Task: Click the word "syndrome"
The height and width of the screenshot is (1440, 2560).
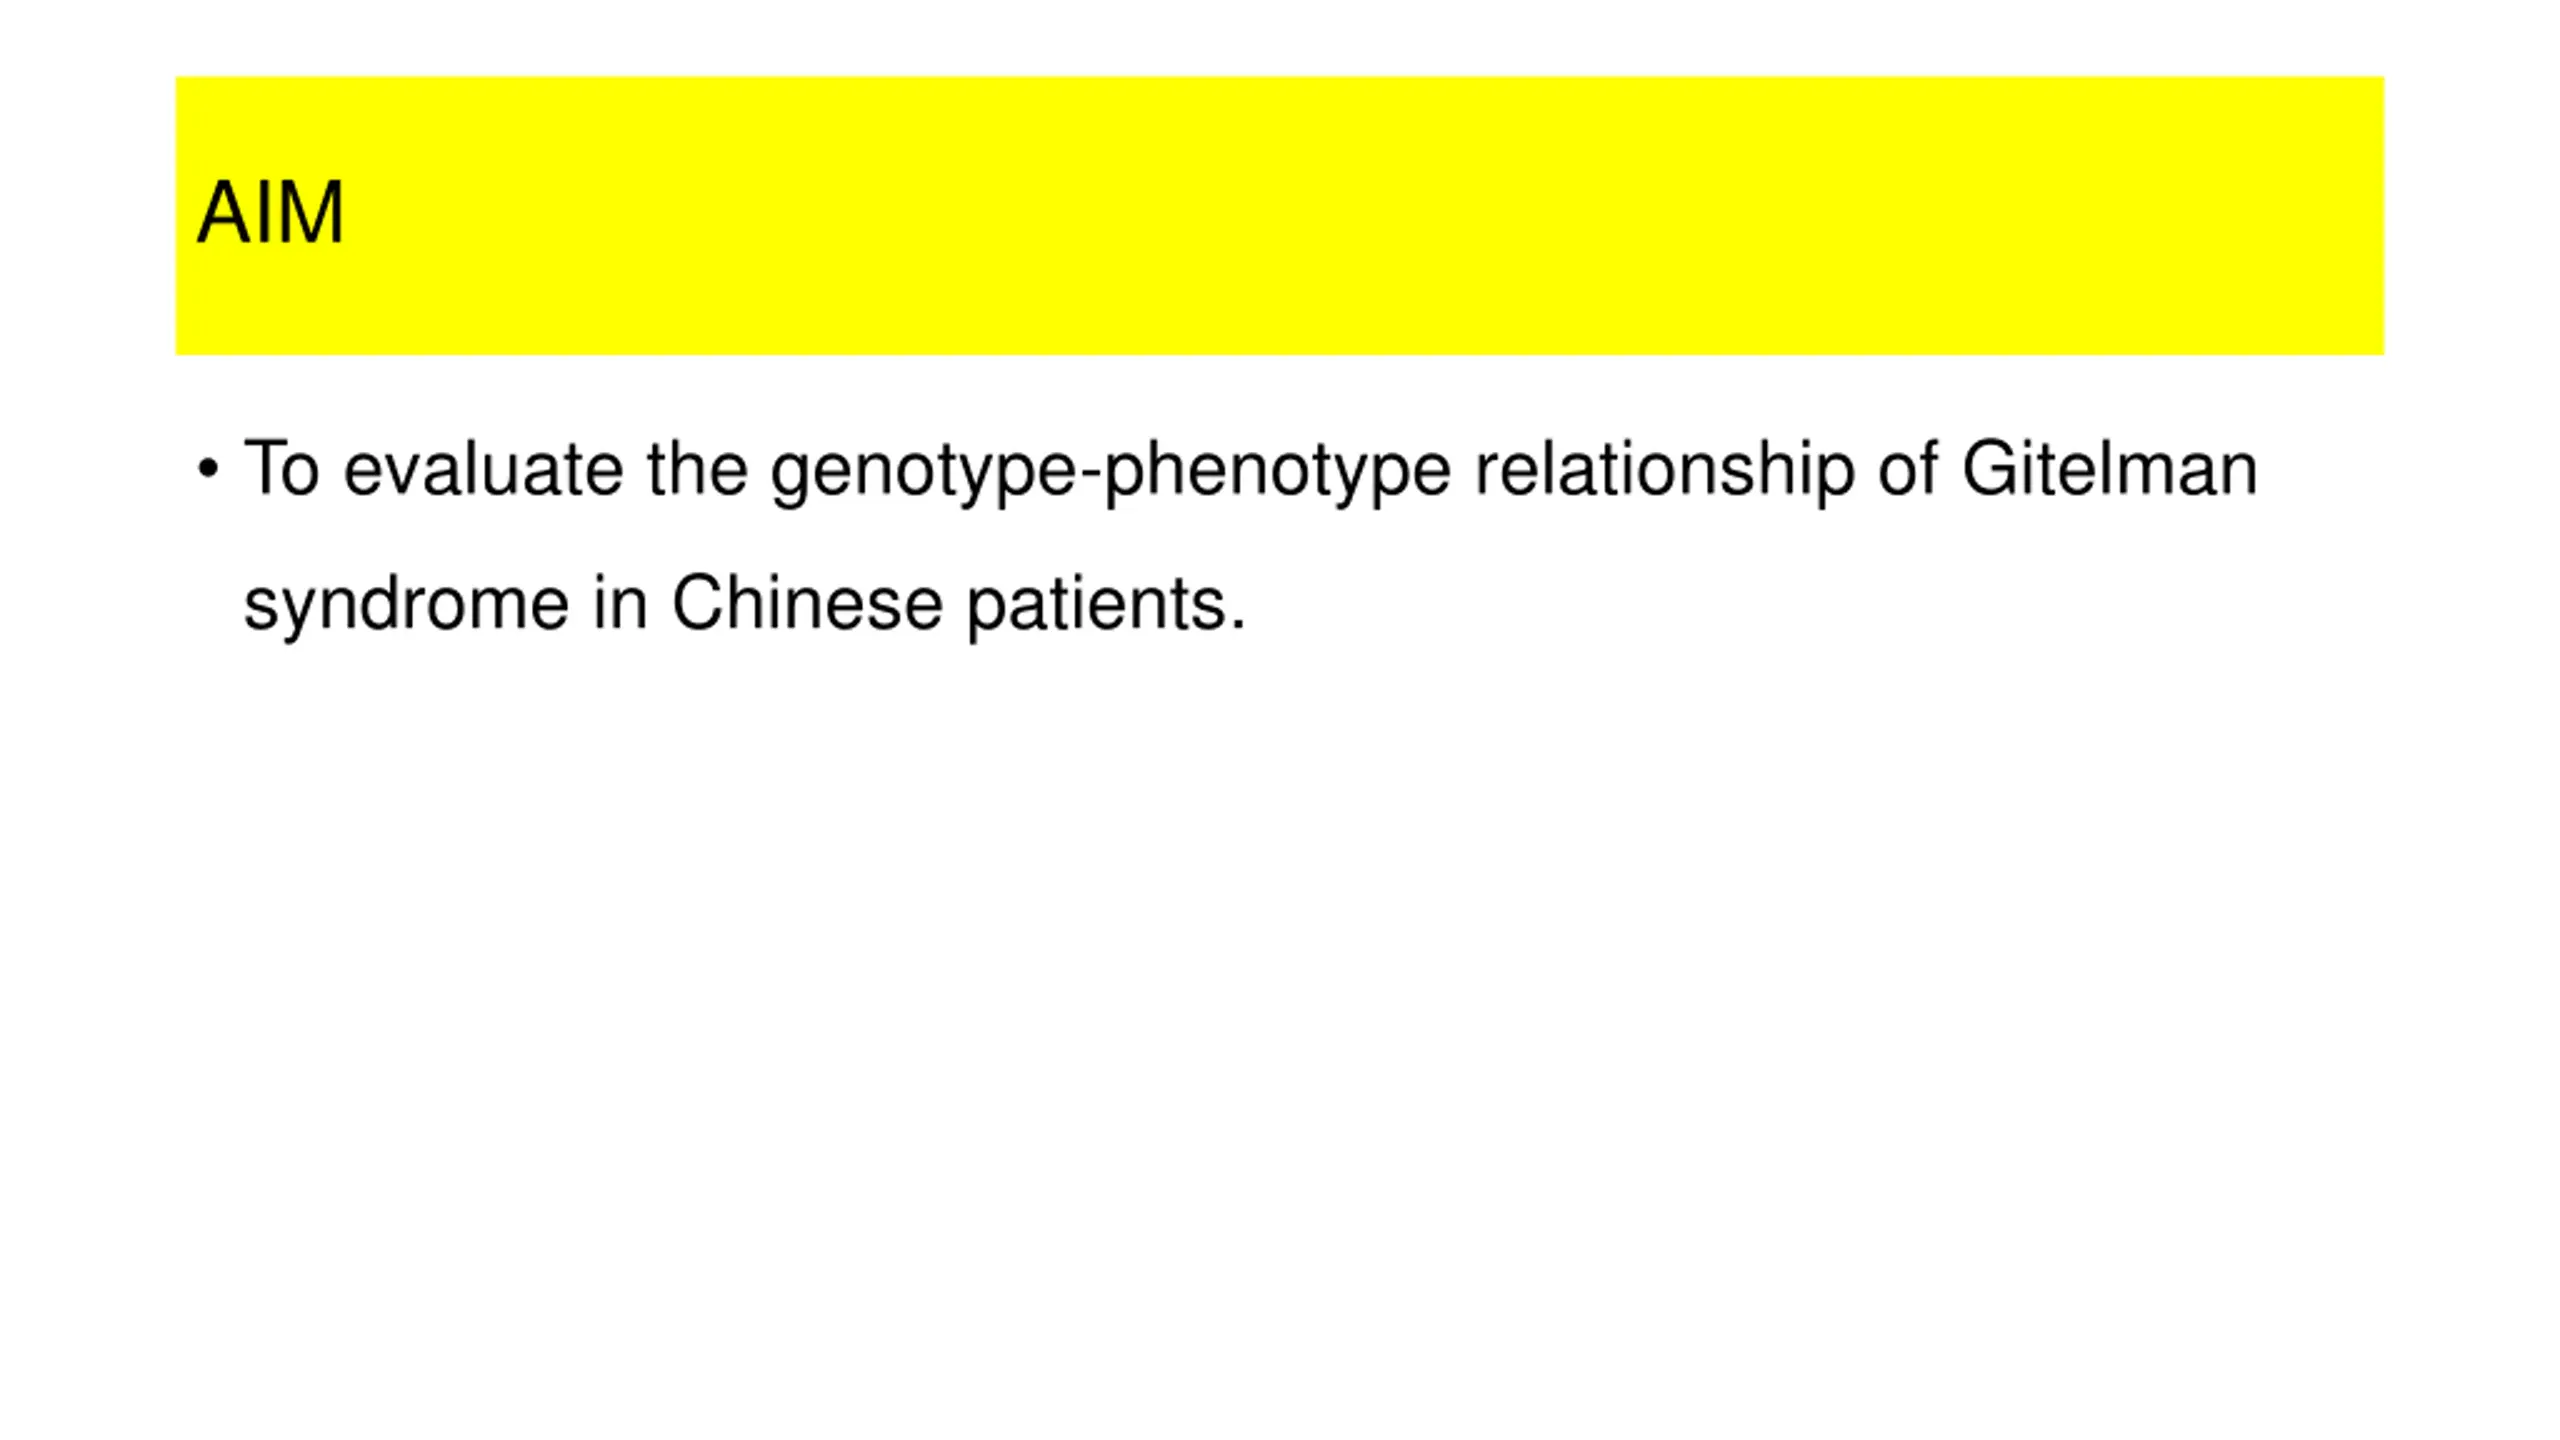Action: (x=406, y=606)
